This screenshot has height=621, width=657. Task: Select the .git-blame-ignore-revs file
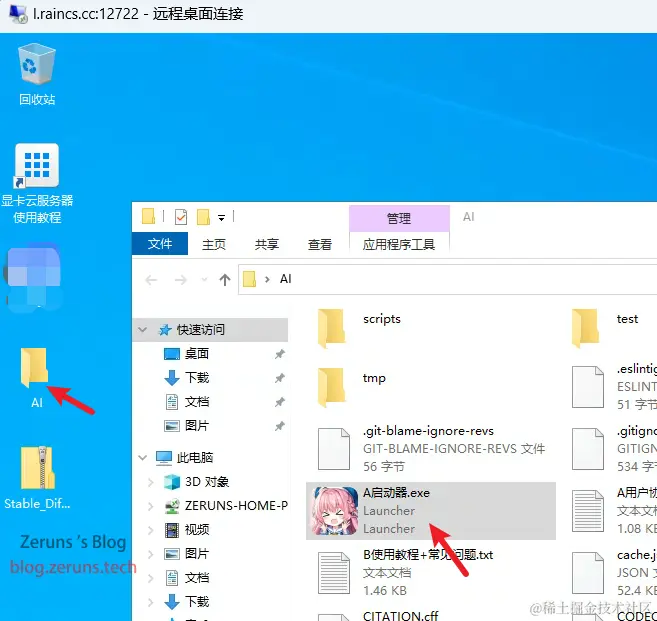click(431, 449)
